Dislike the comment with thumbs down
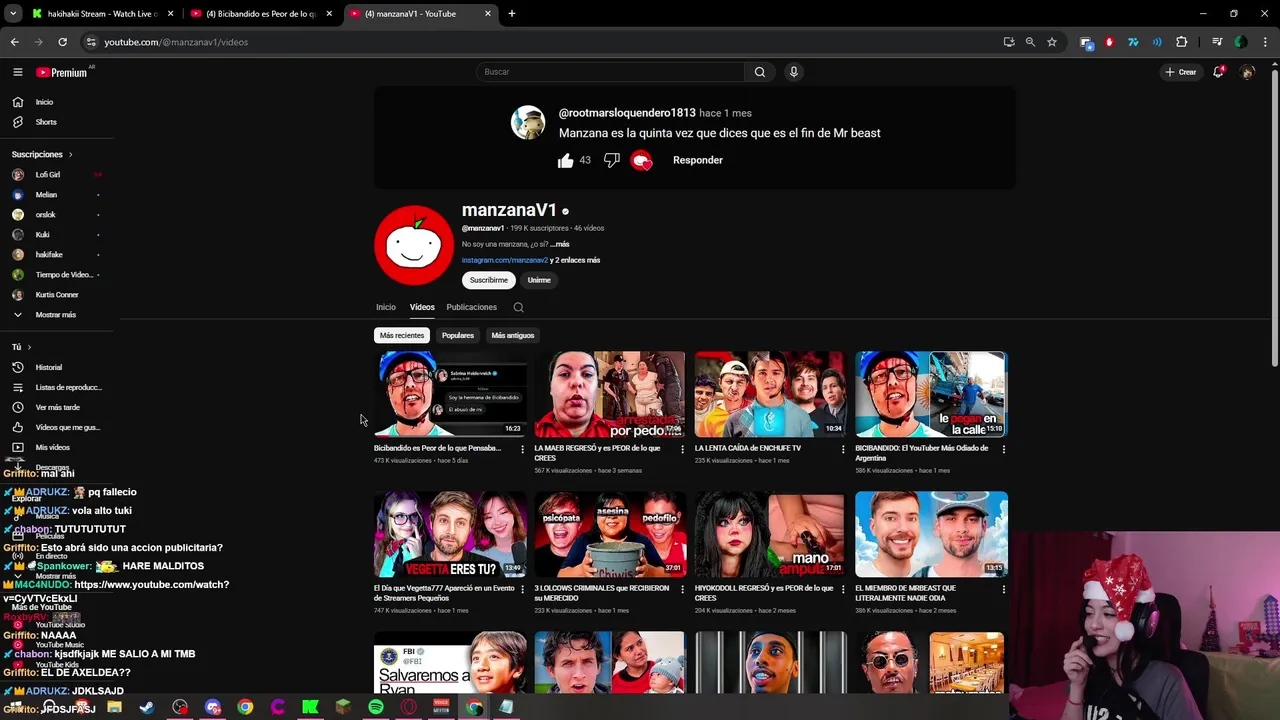The width and height of the screenshot is (1280, 720). (612, 160)
